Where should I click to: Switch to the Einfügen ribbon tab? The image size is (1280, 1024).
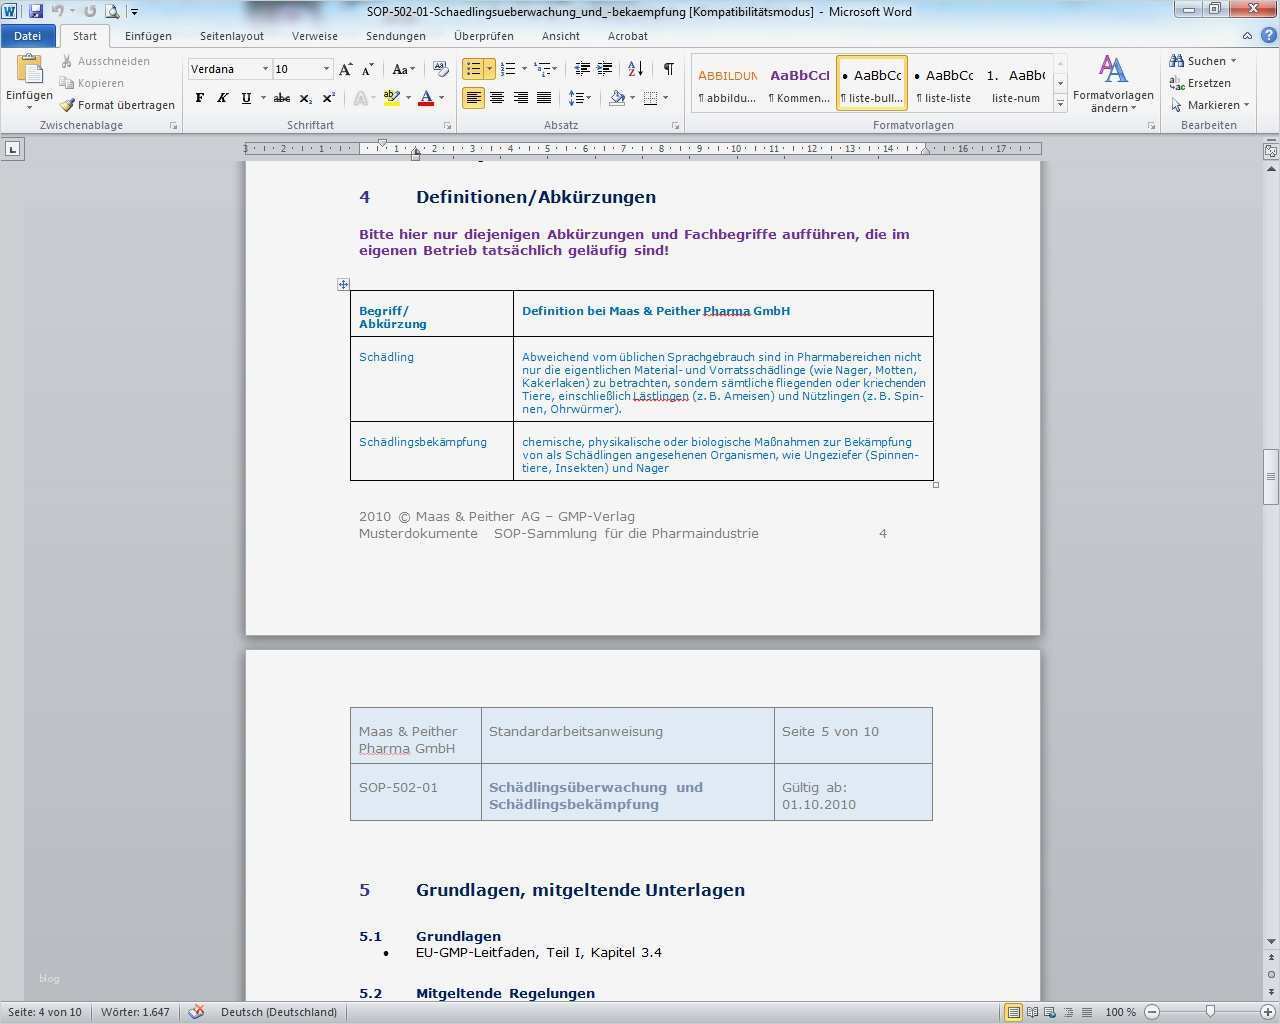(x=148, y=36)
